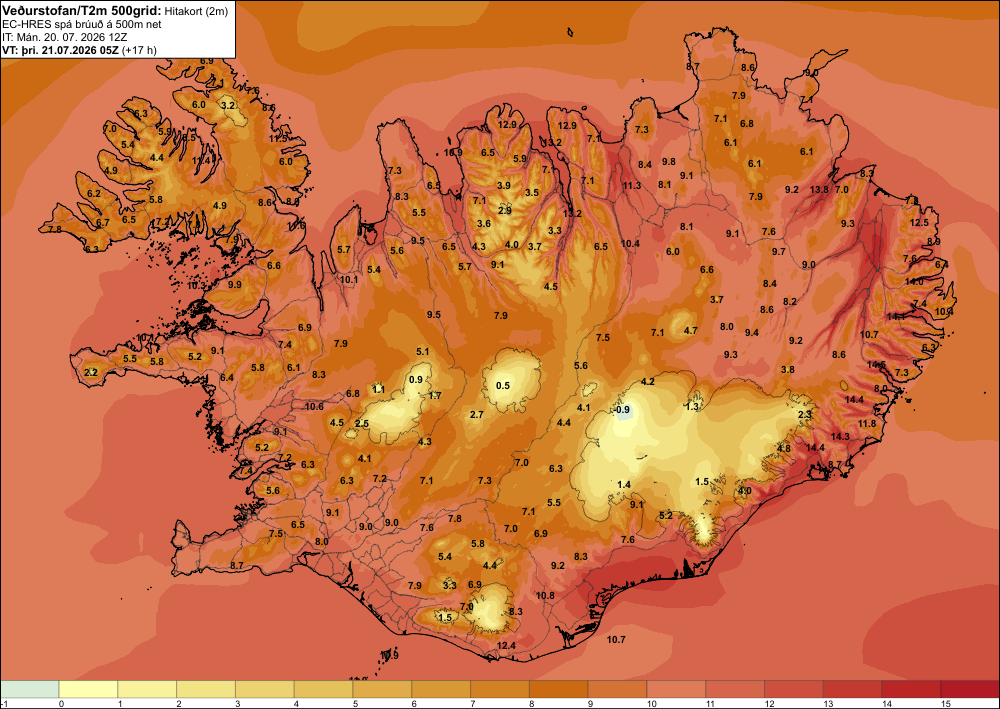Click the 4.8 value at Vatnajökull's southeast edge
Screen dimensions: 1000x709
pos(784,448)
